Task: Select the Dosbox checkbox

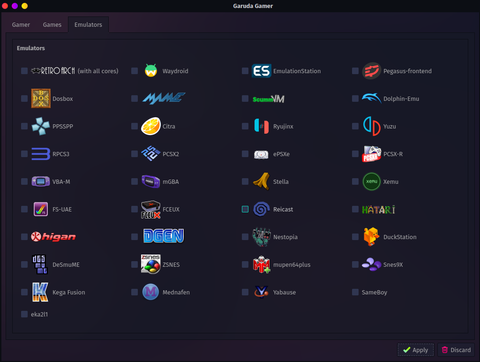Action: point(24,98)
